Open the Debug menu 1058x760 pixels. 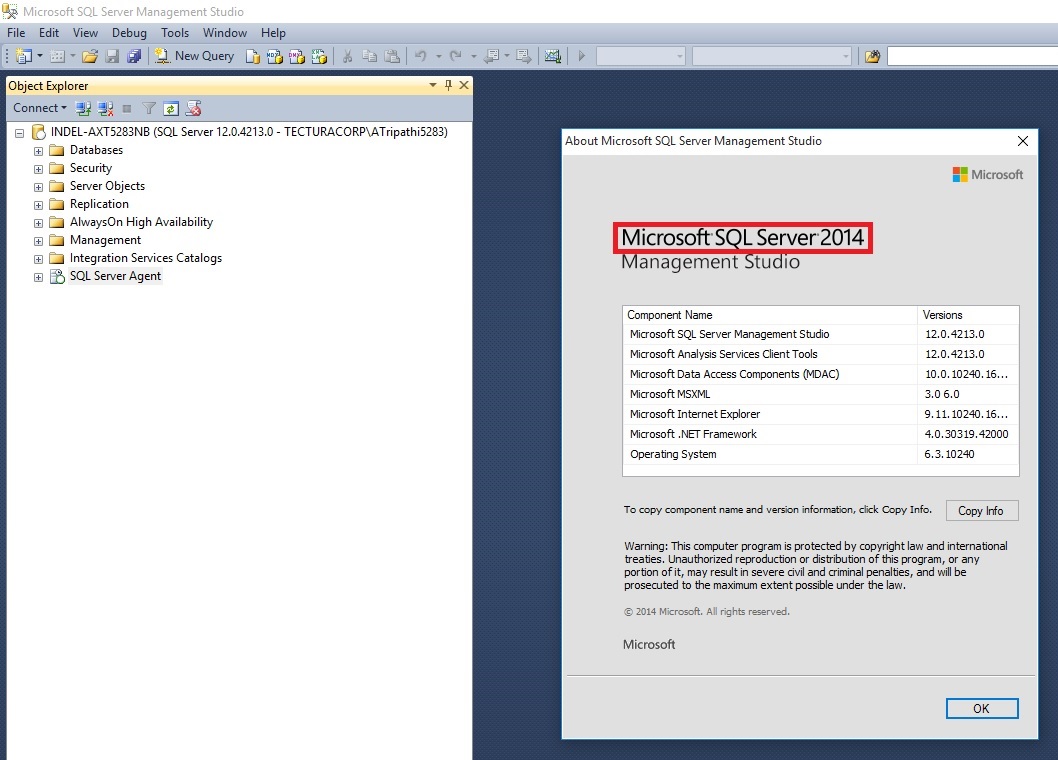(129, 32)
